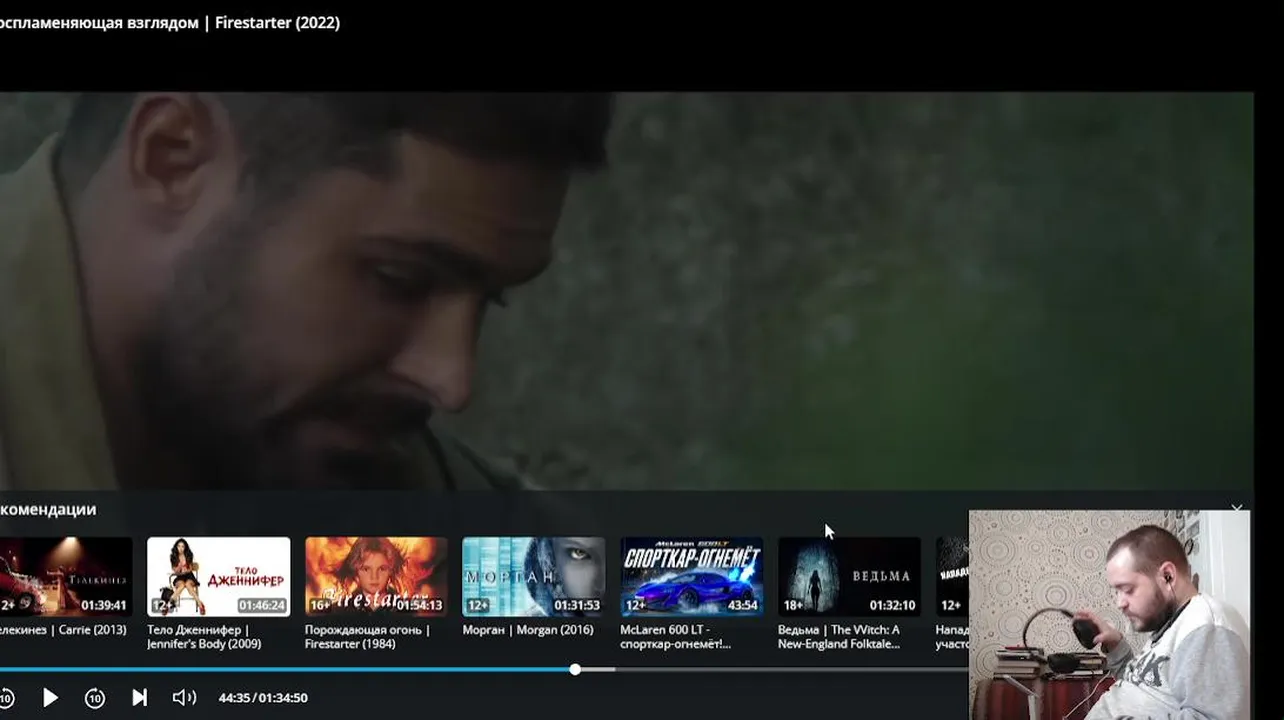
Task: Jump to the next video
Action: (x=140, y=697)
